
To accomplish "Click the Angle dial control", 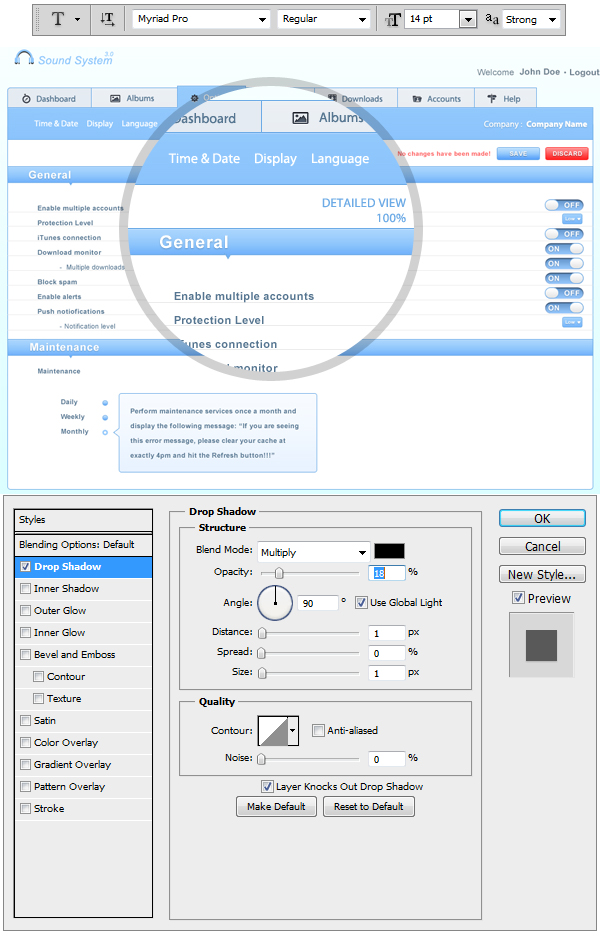I will (x=275, y=603).
